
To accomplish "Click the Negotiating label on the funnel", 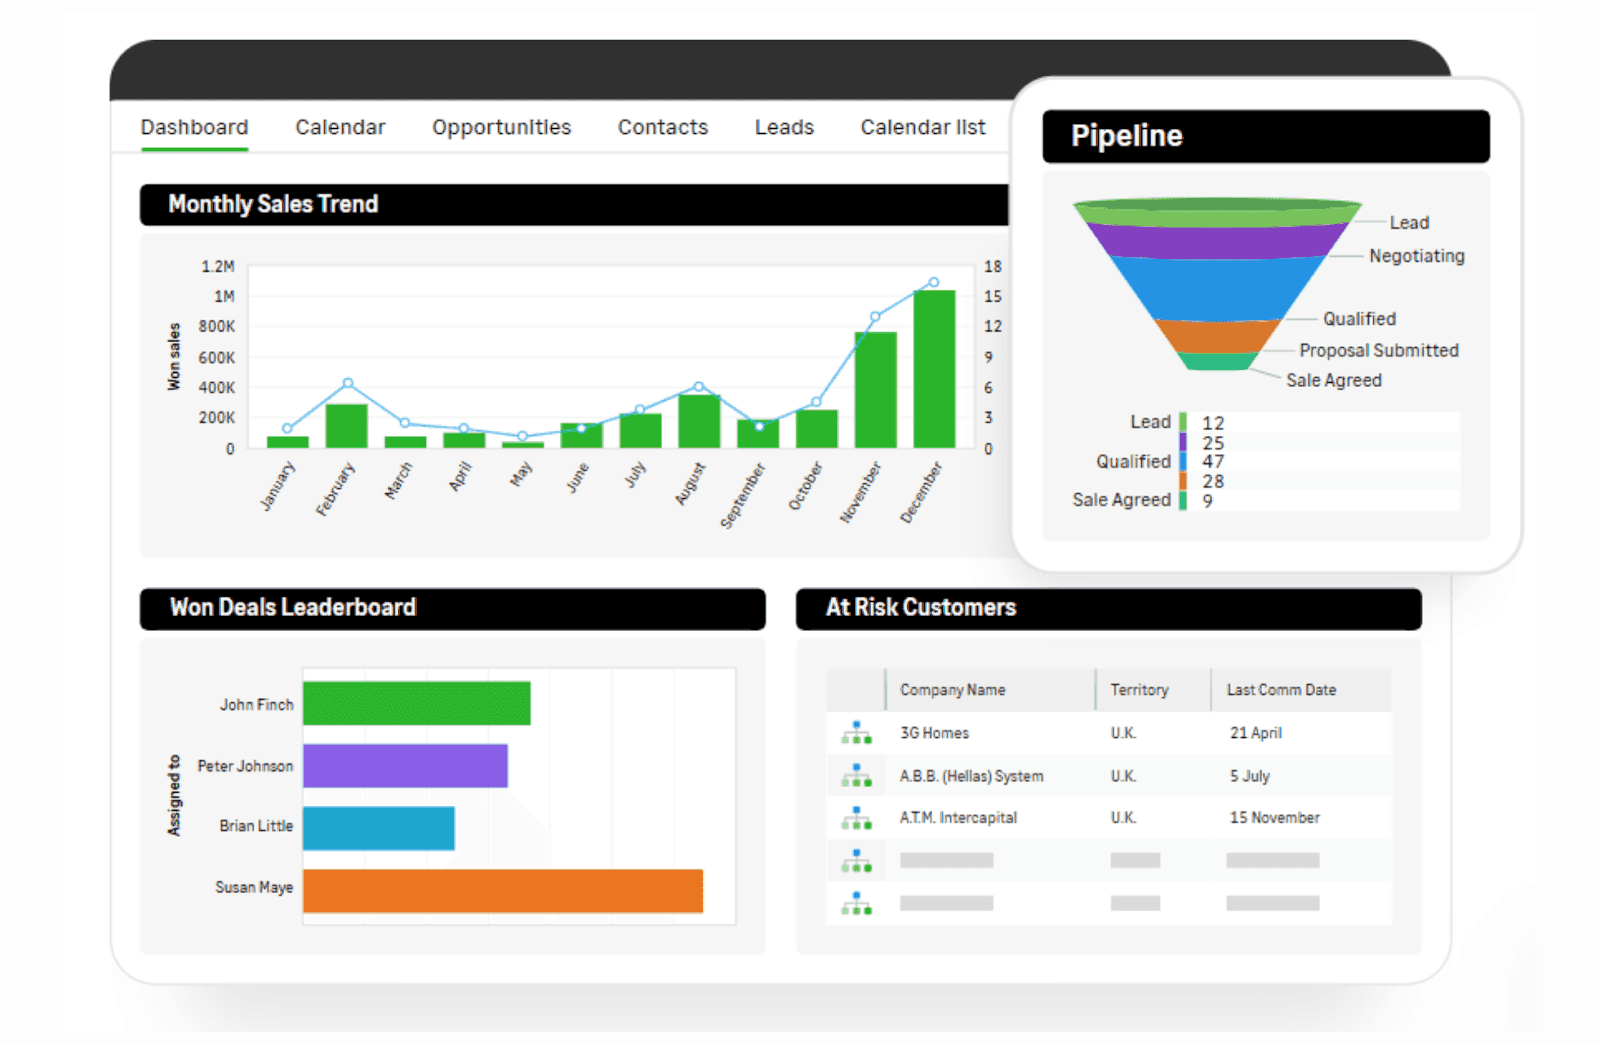I will coord(1415,255).
